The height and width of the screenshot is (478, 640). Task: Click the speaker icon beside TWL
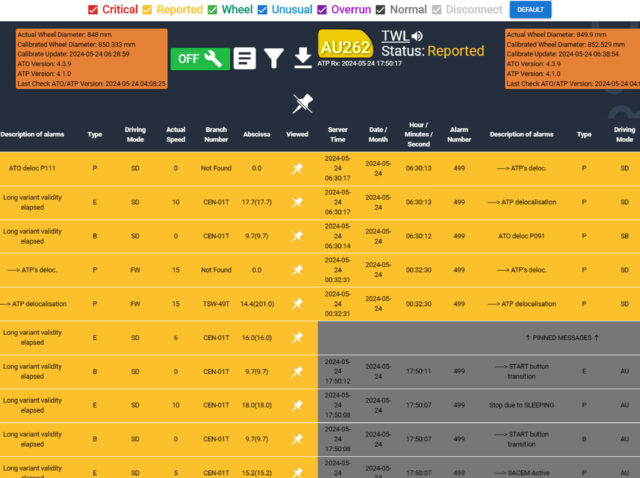tap(417, 37)
